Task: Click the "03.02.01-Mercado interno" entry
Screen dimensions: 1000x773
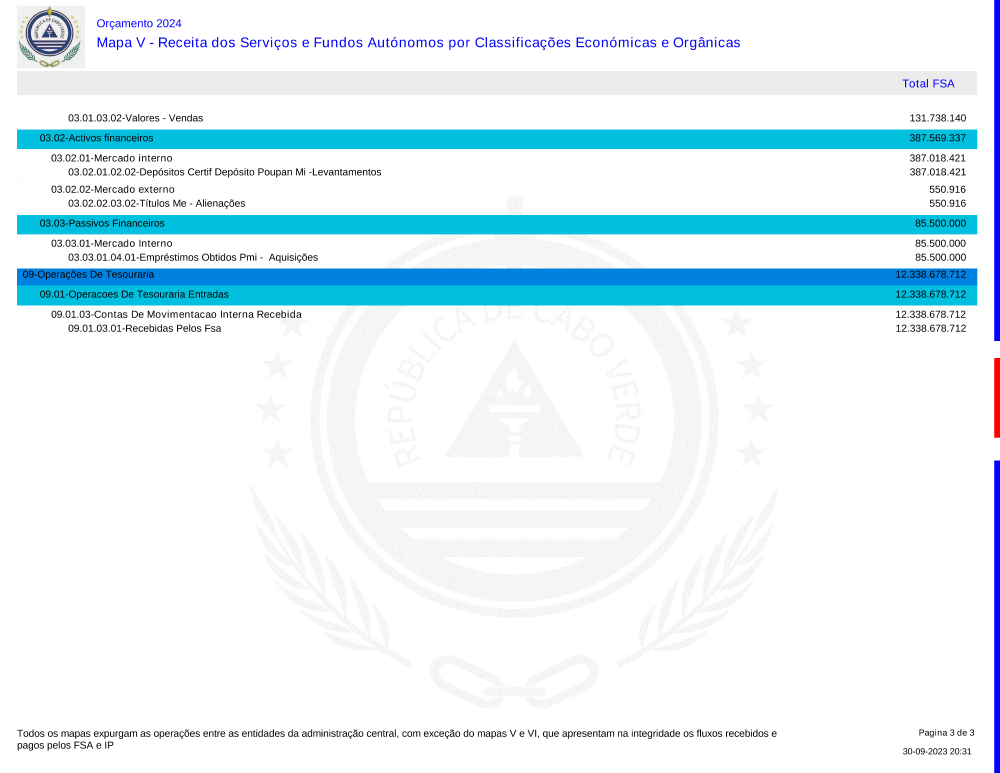Action: point(112,158)
